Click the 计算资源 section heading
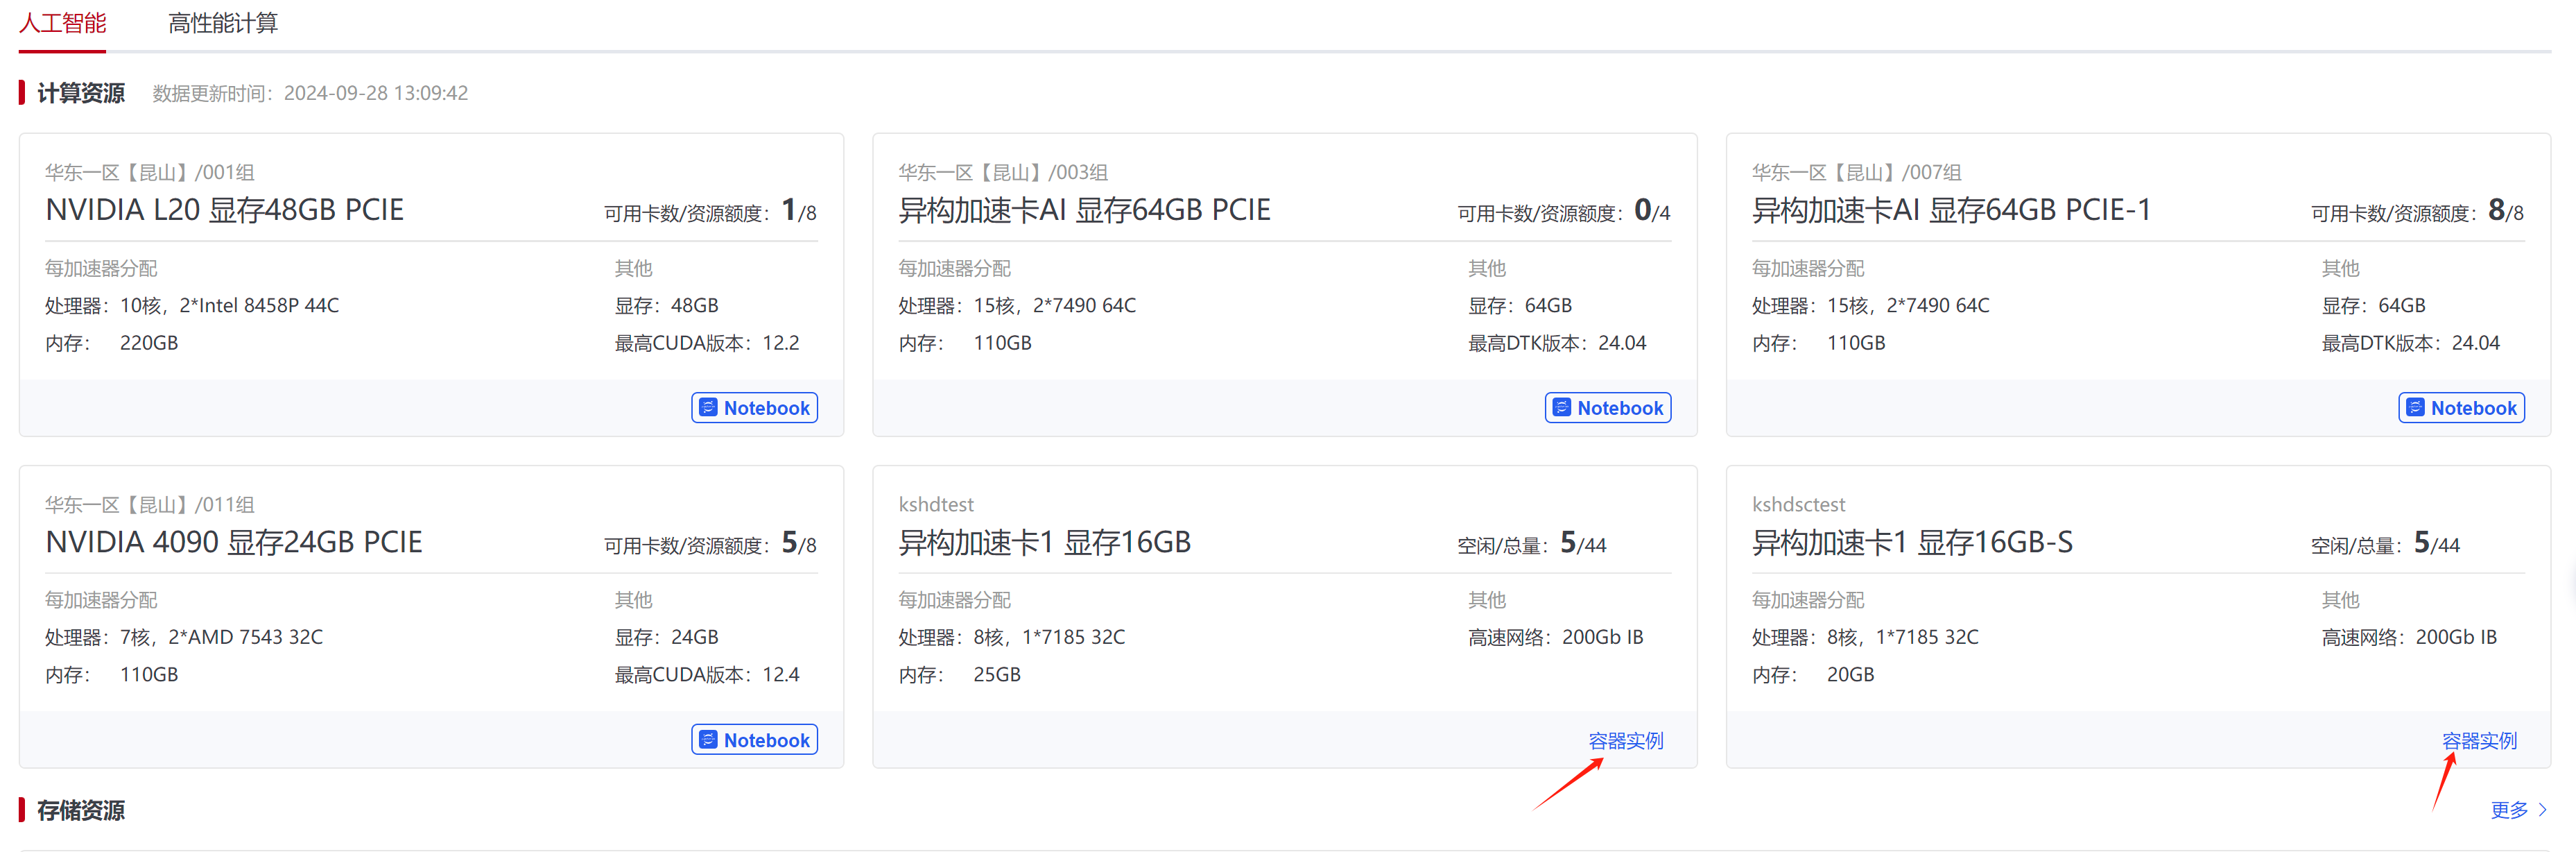This screenshot has width=2576, height=852. coord(80,93)
